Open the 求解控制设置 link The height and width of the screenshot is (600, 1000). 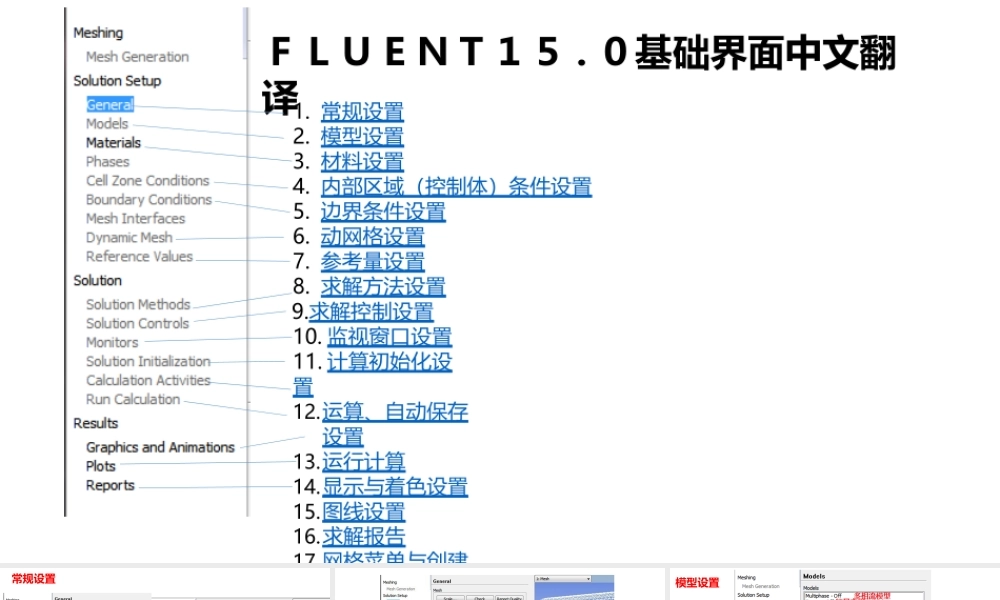click(371, 311)
